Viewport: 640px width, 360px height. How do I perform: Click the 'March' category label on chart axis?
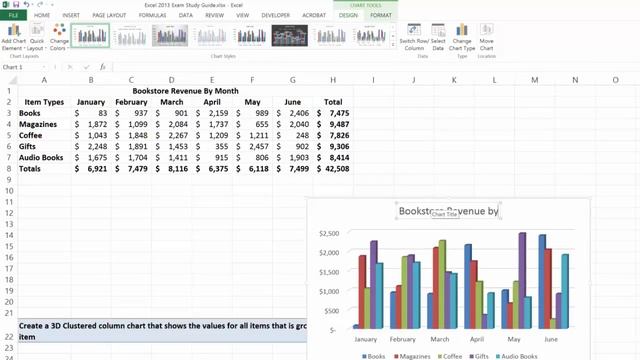tap(440, 339)
